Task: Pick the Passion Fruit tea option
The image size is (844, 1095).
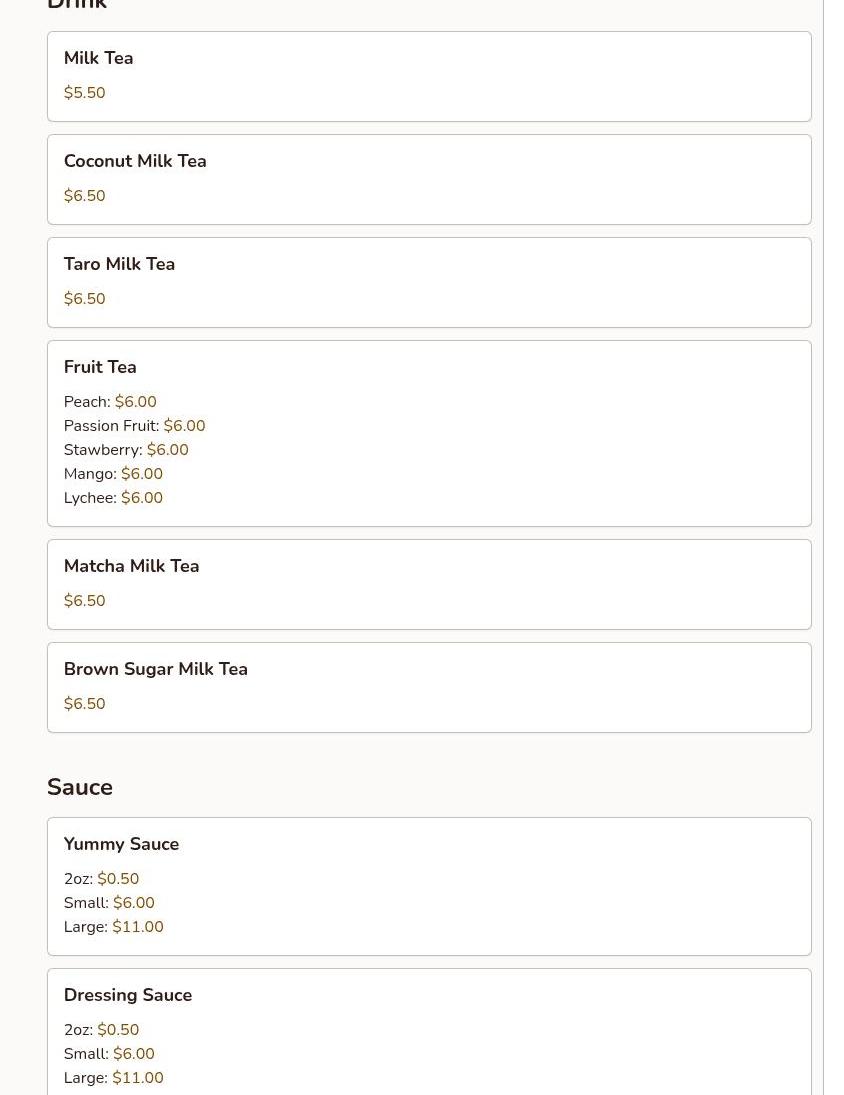Action: pyautogui.click(x=134, y=426)
